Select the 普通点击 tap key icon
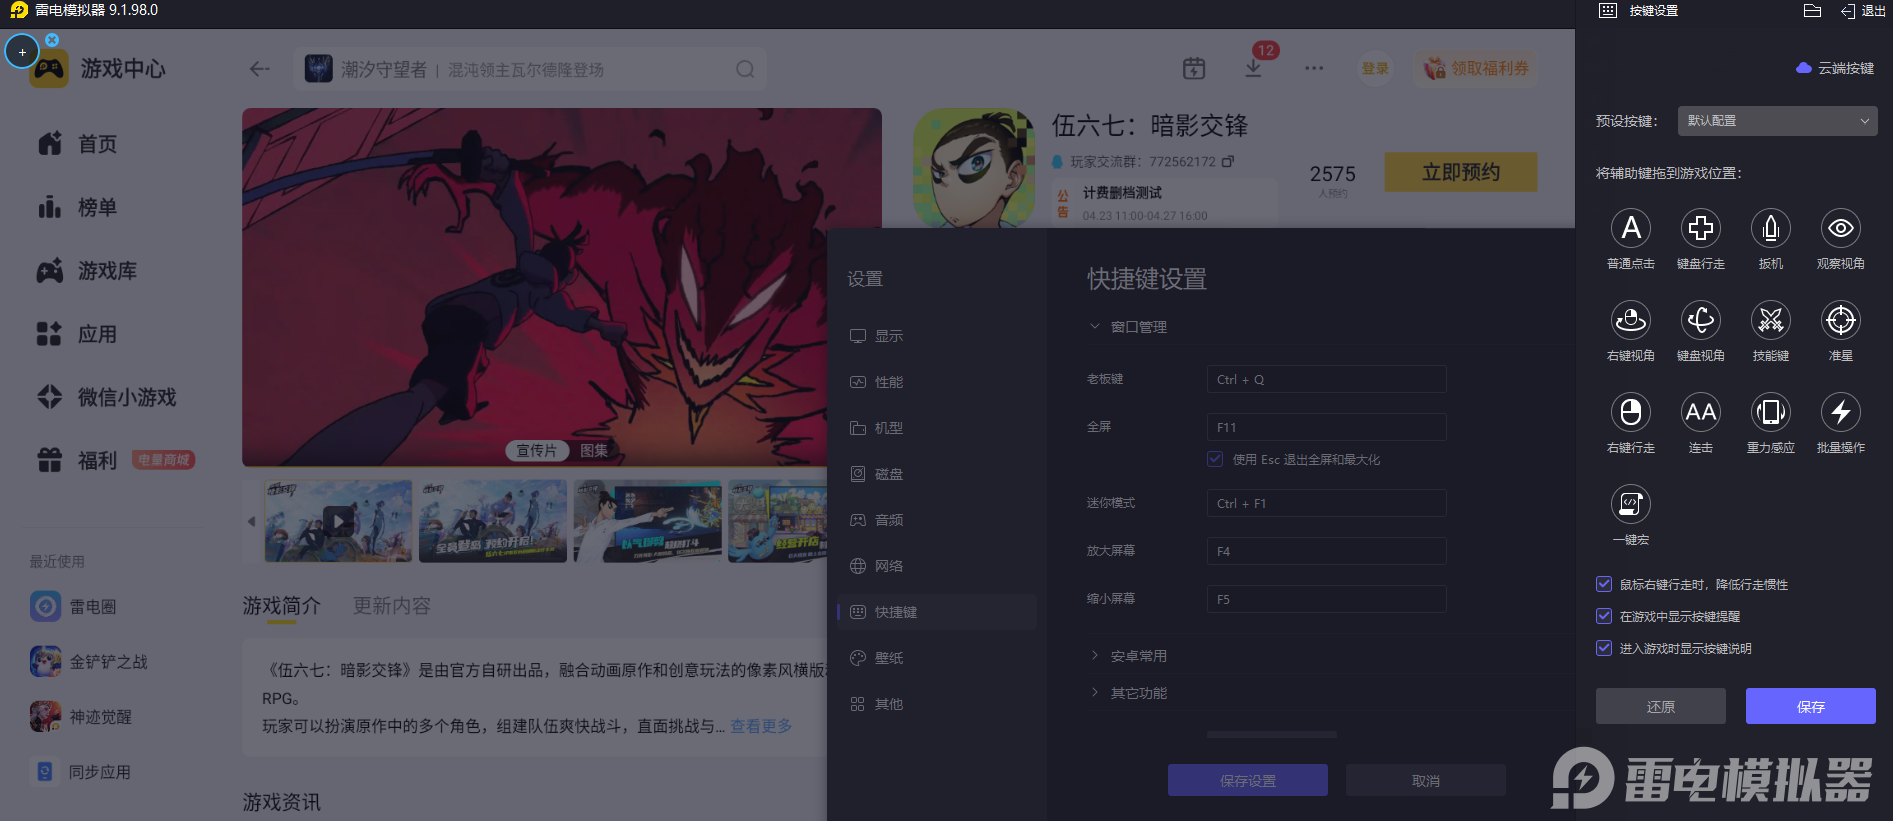This screenshot has width=1893, height=821. (x=1631, y=228)
